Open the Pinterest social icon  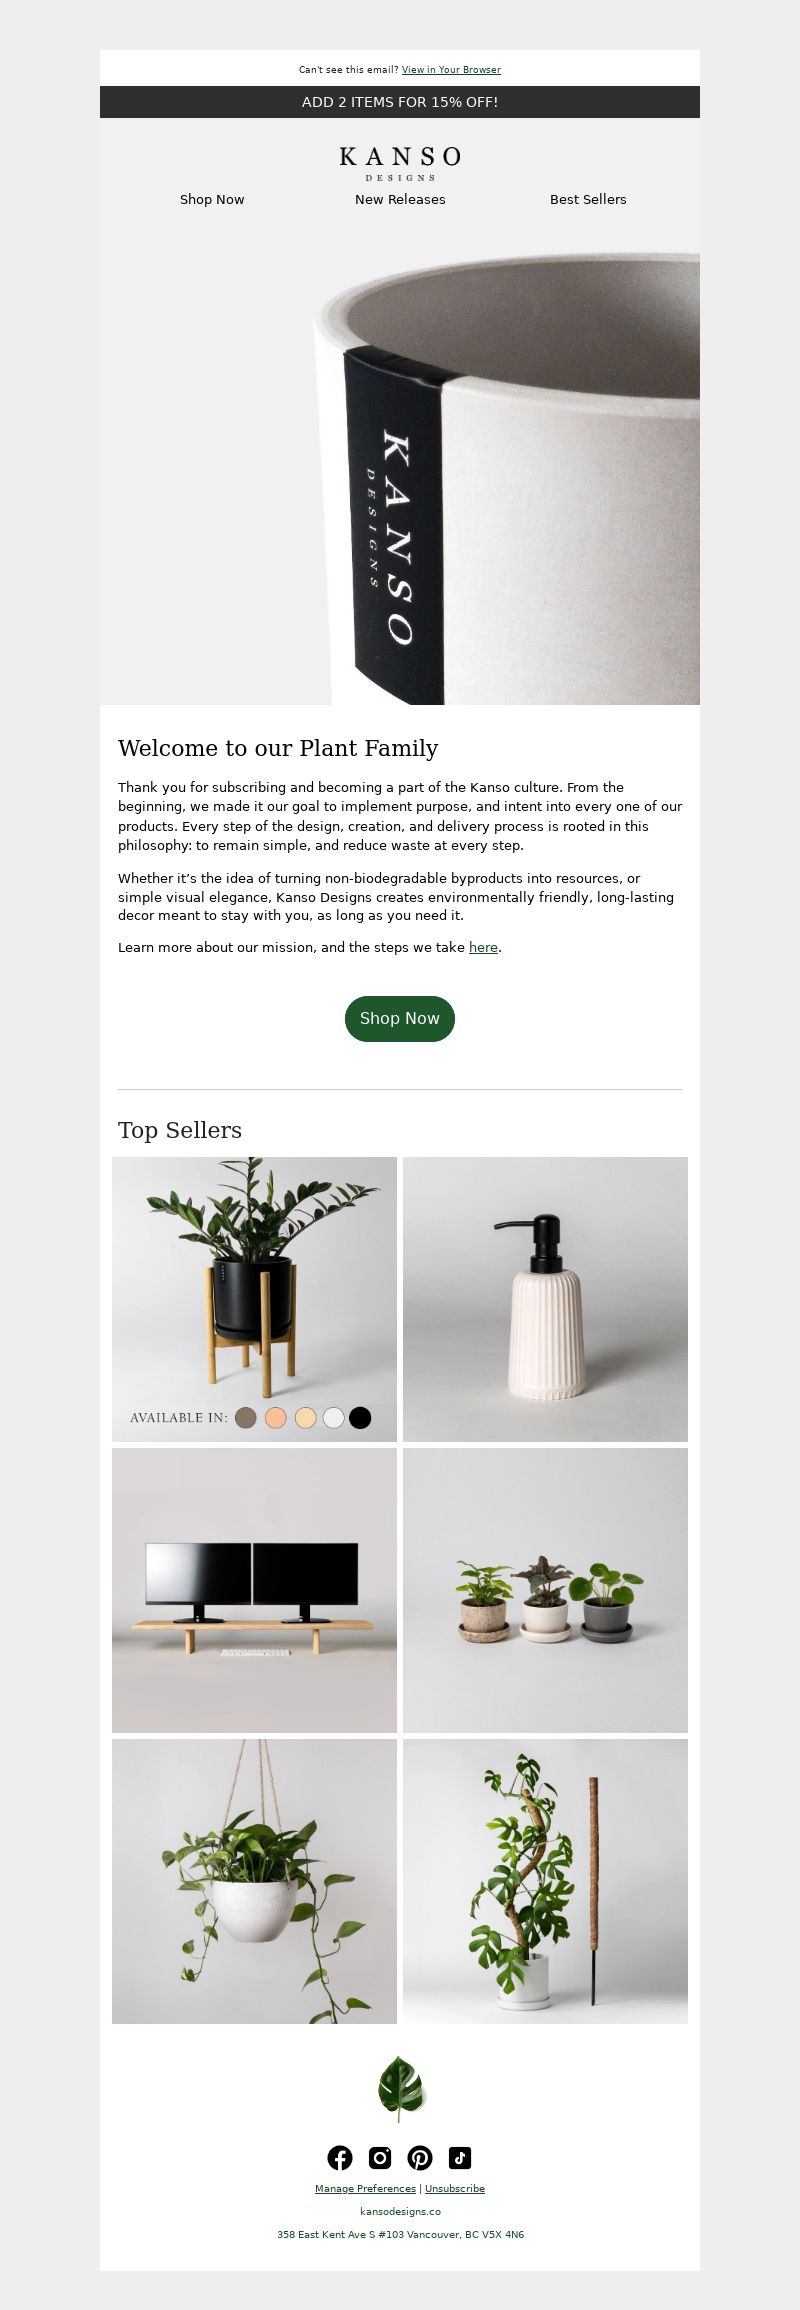(x=420, y=2157)
